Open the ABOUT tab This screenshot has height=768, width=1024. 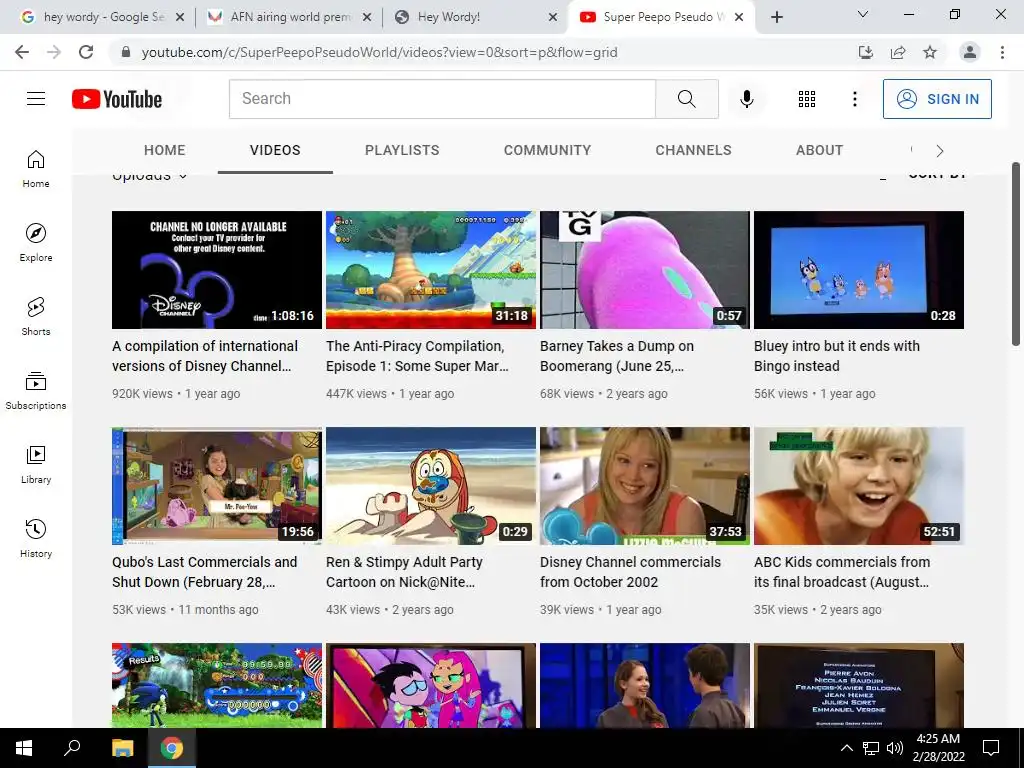click(820, 150)
